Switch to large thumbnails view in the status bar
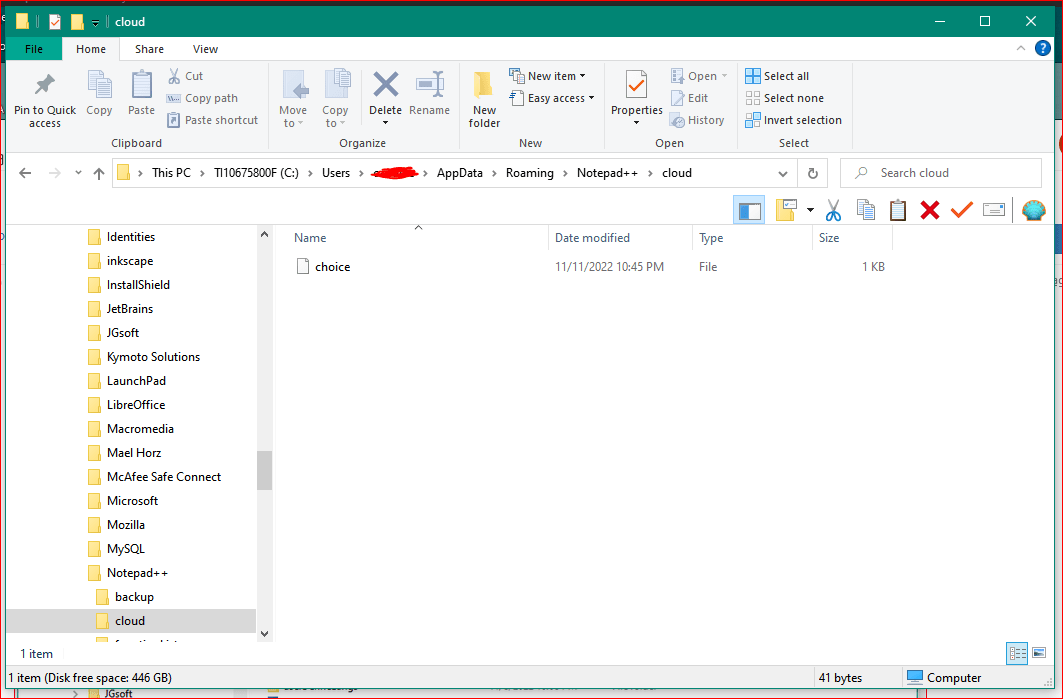This screenshot has height=699, width=1063. tap(1039, 653)
